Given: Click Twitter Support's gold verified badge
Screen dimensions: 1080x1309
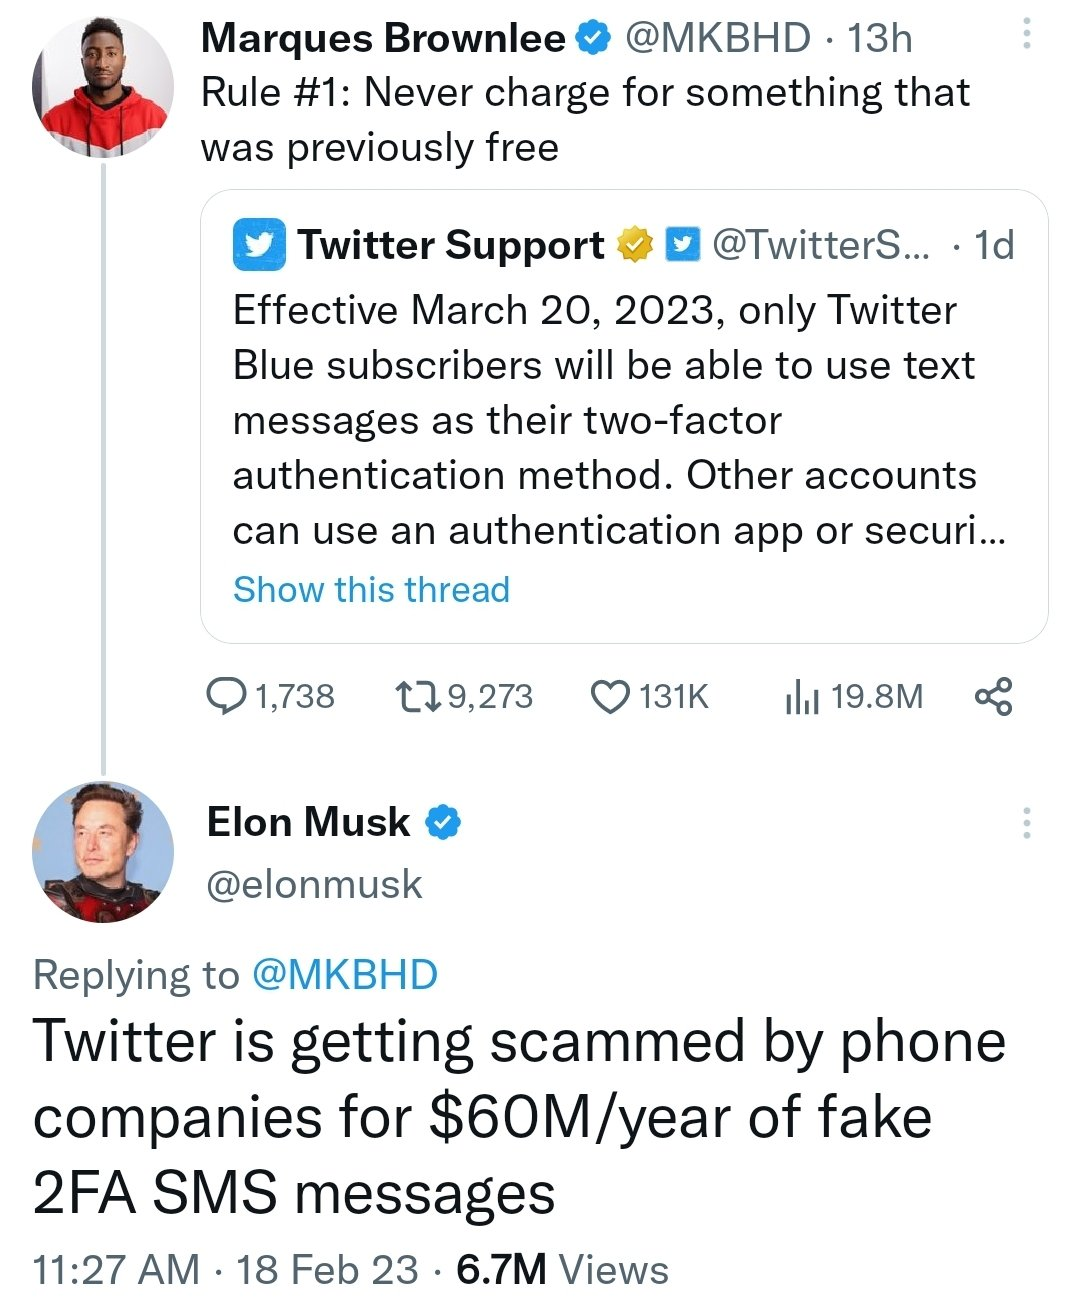Looking at the screenshot, I should (634, 245).
